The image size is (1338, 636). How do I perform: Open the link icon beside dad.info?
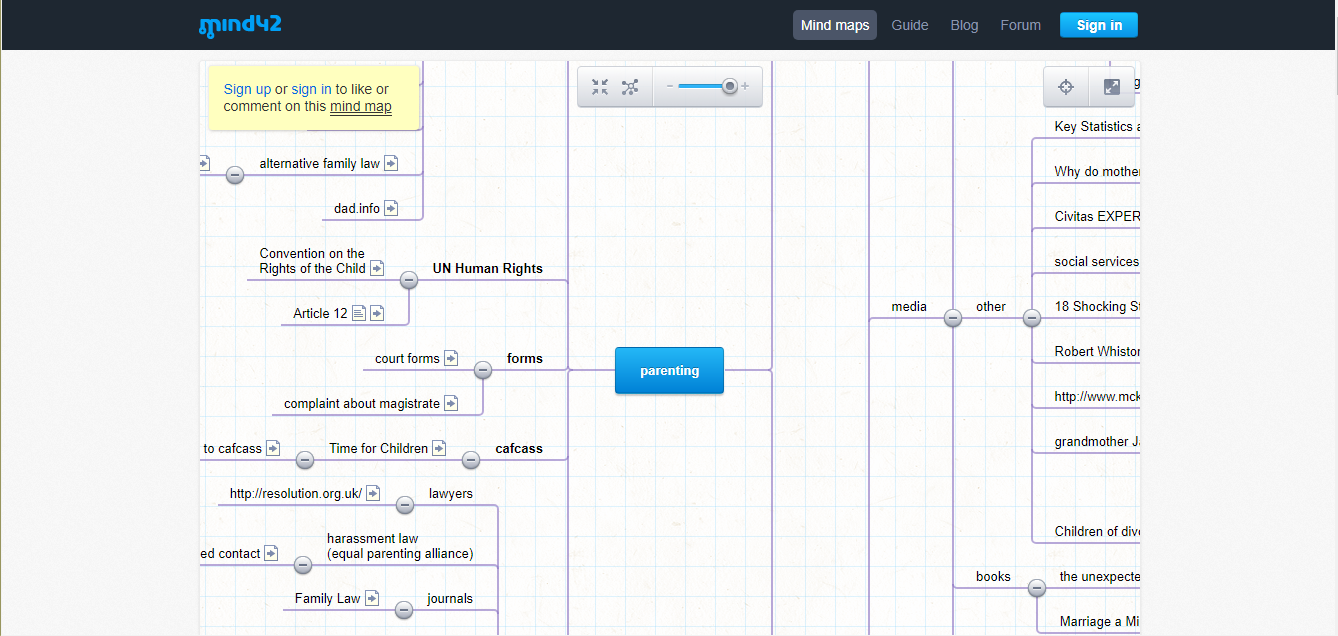(391, 208)
